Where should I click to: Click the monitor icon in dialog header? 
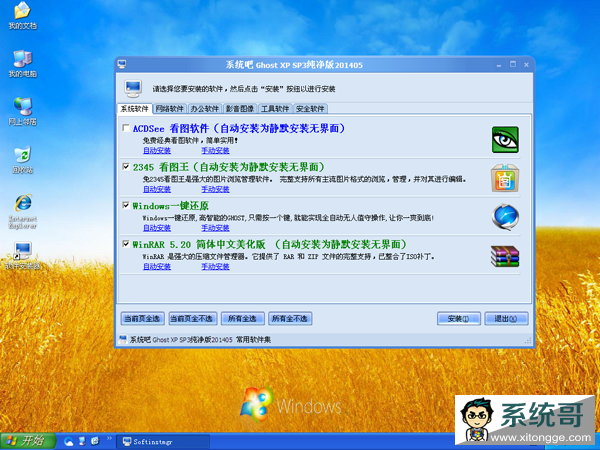(x=133, y=88)
